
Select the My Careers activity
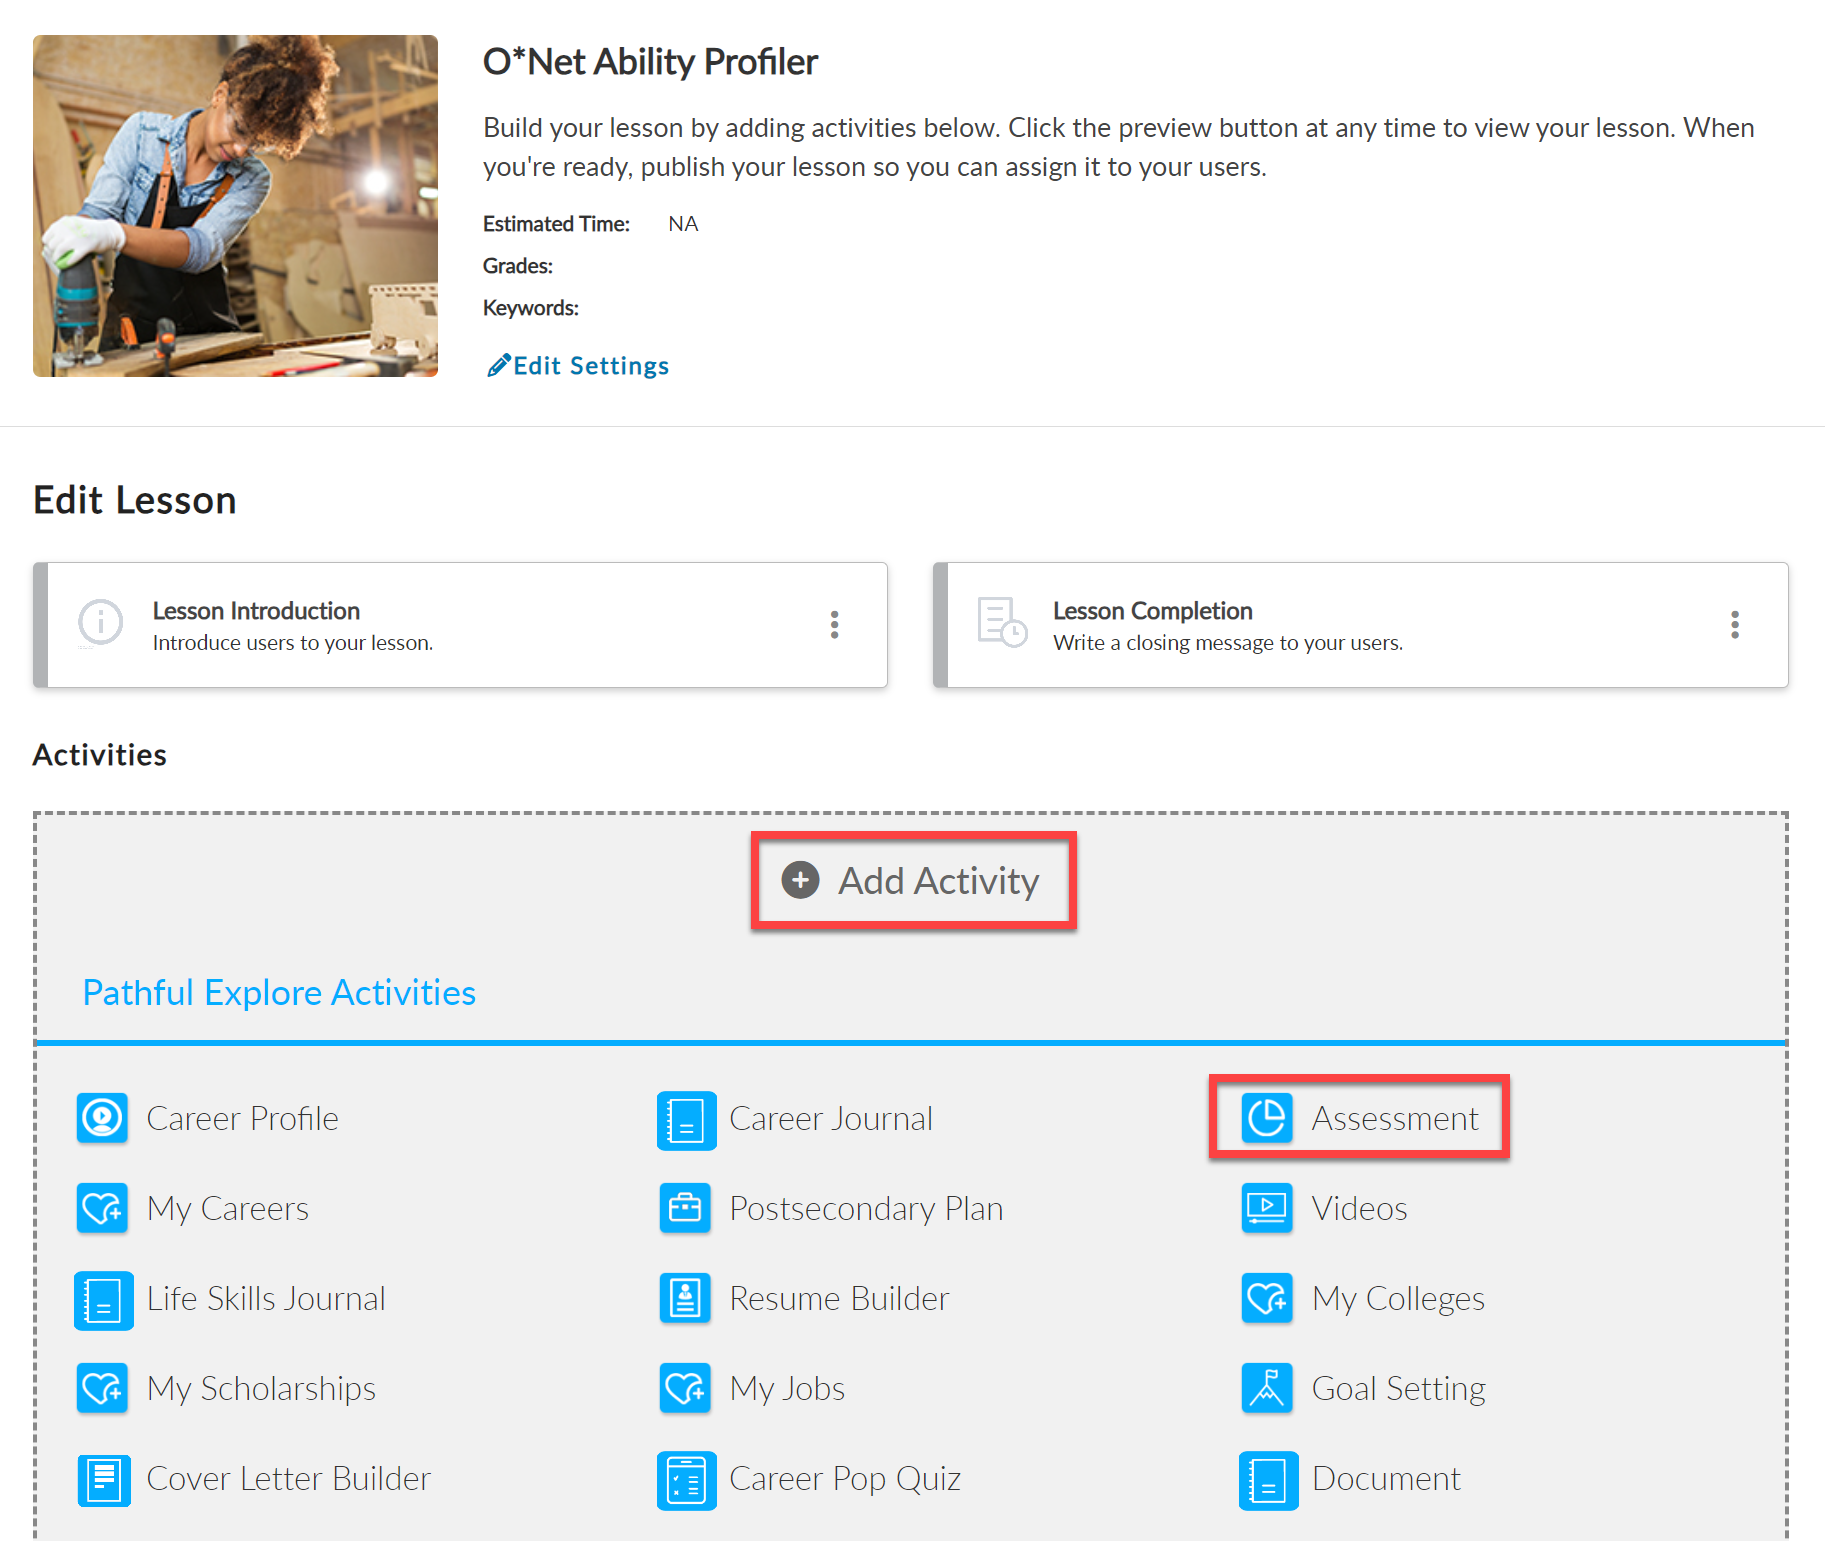click(x=228, y=1208)
